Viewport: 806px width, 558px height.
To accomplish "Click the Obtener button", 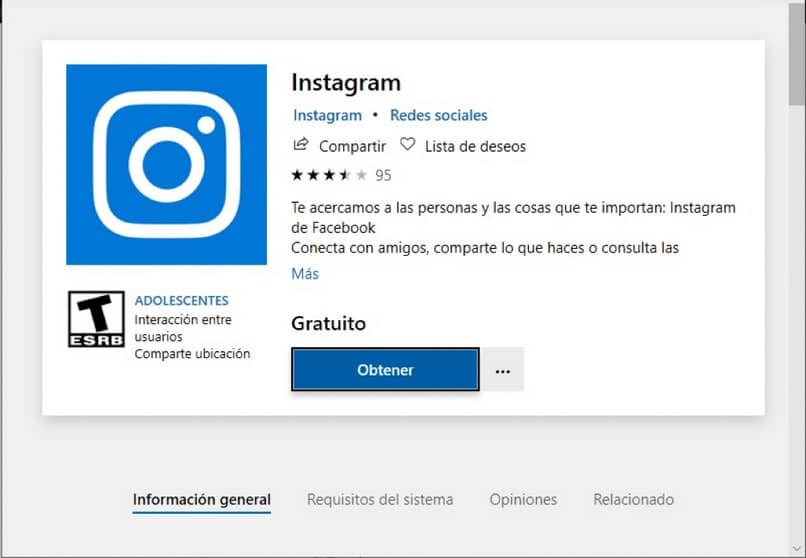I will (x=385, y=369).
